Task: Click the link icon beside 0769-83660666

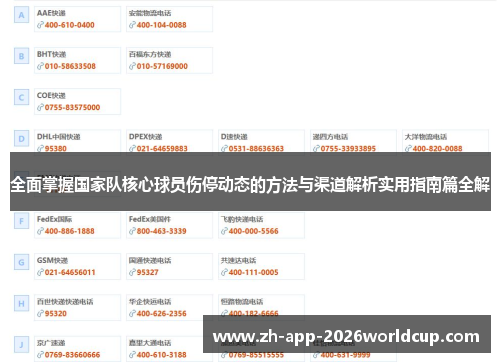Action: point(40,355)
